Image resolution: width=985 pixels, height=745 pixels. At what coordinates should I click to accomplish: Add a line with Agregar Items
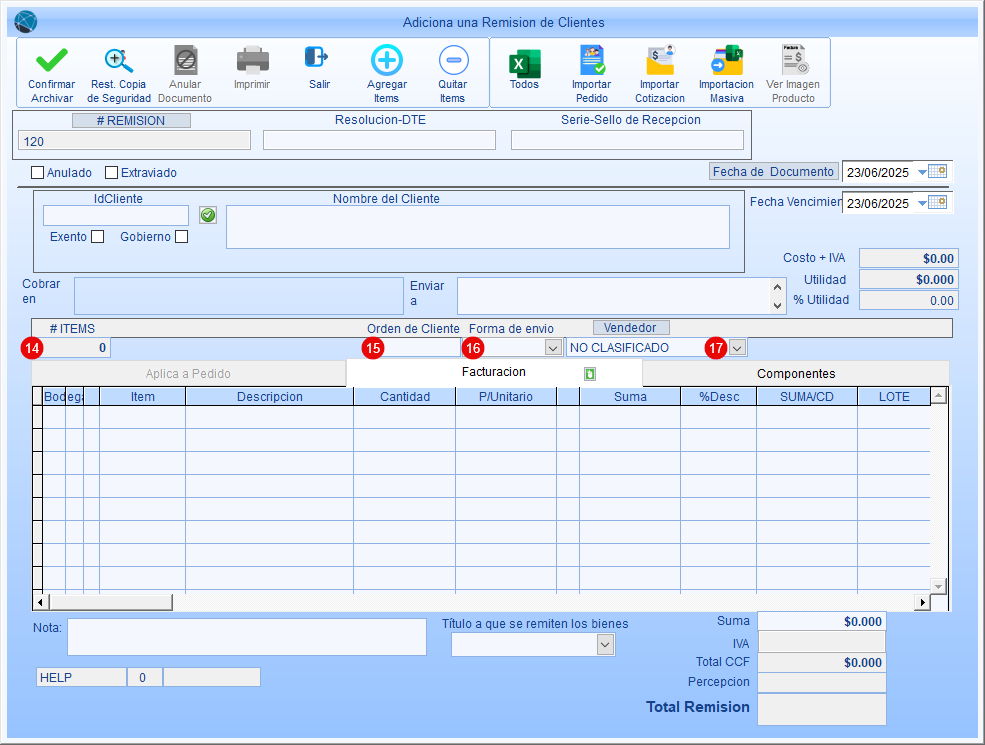pos(386,62)
